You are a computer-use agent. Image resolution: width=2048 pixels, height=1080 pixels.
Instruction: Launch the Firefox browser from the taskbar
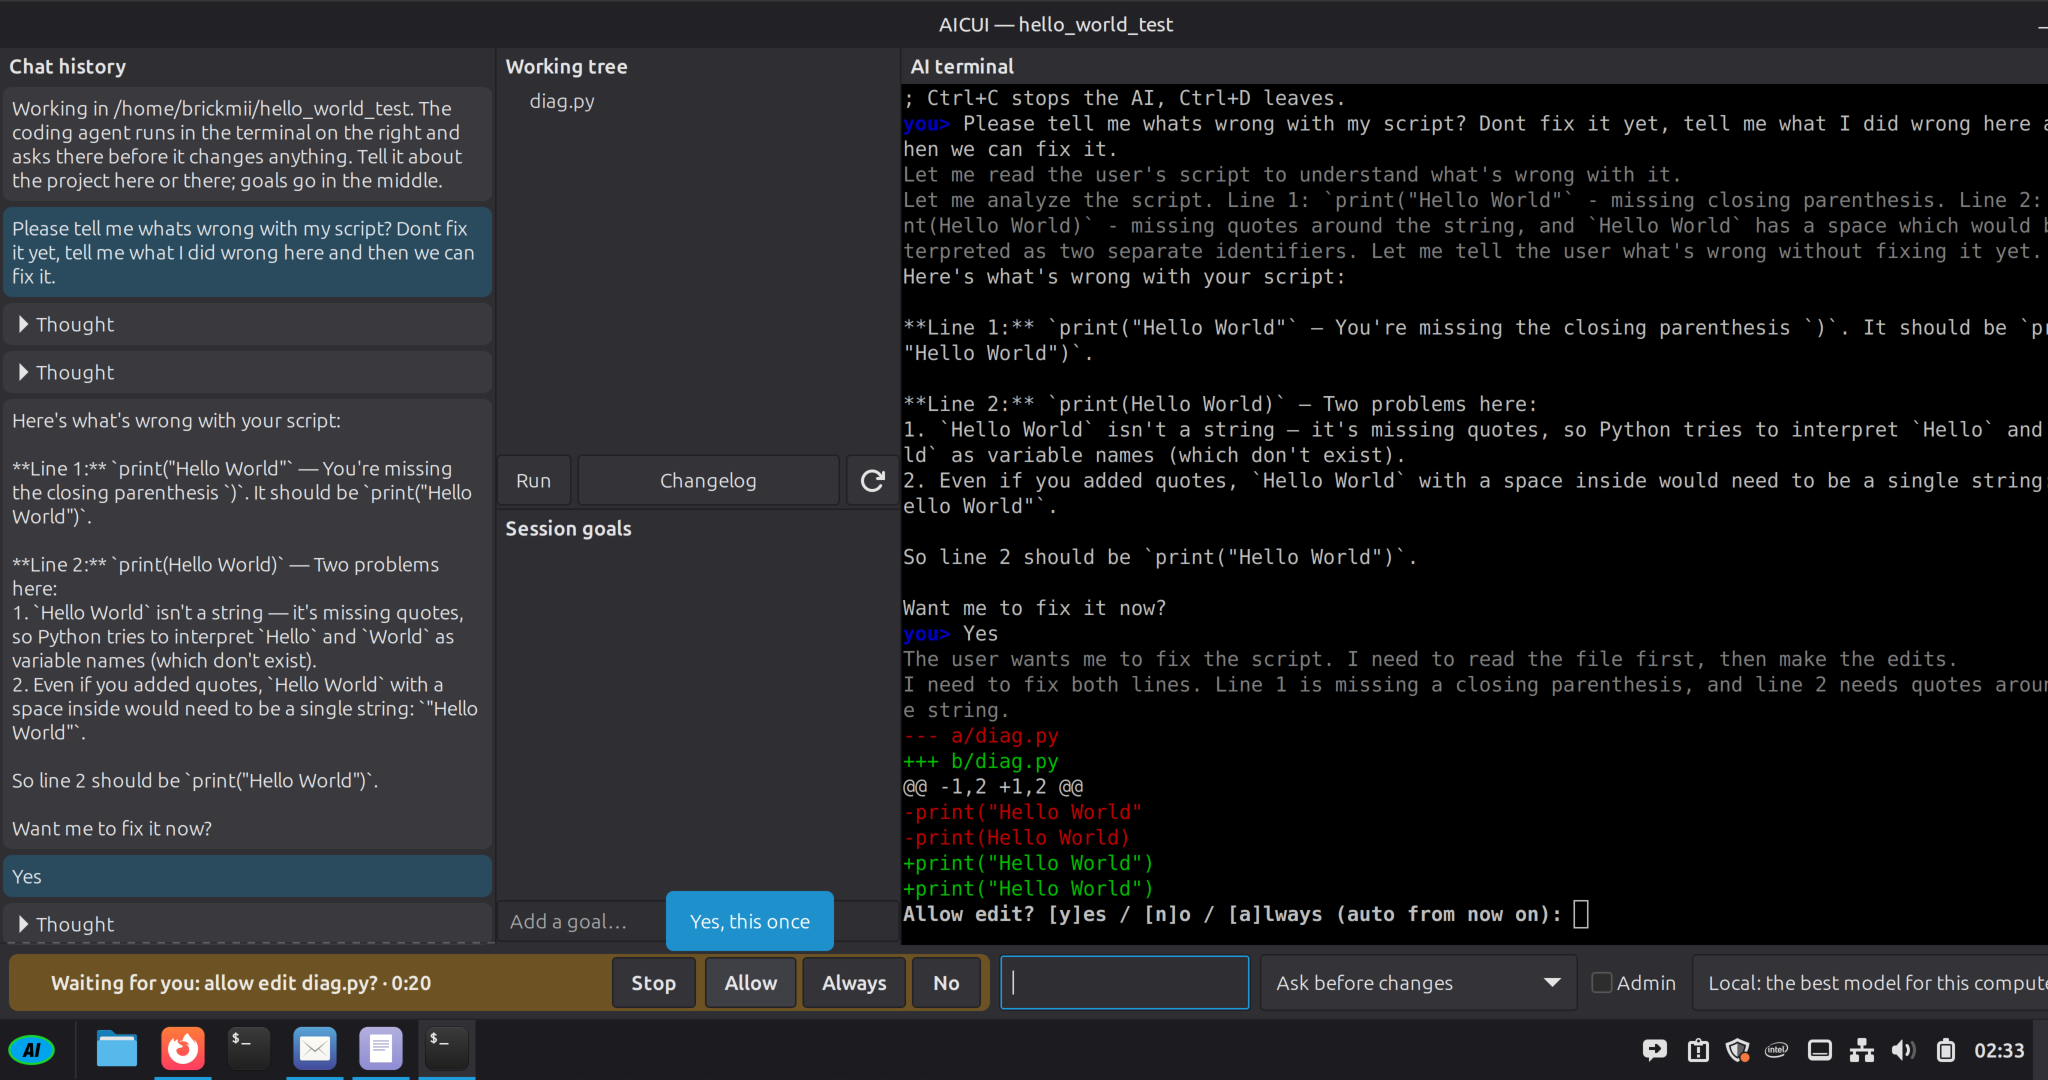183,1049
